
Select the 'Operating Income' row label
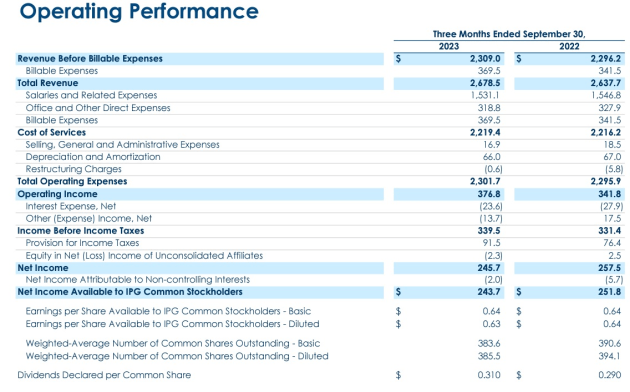[x=57, y=194]
